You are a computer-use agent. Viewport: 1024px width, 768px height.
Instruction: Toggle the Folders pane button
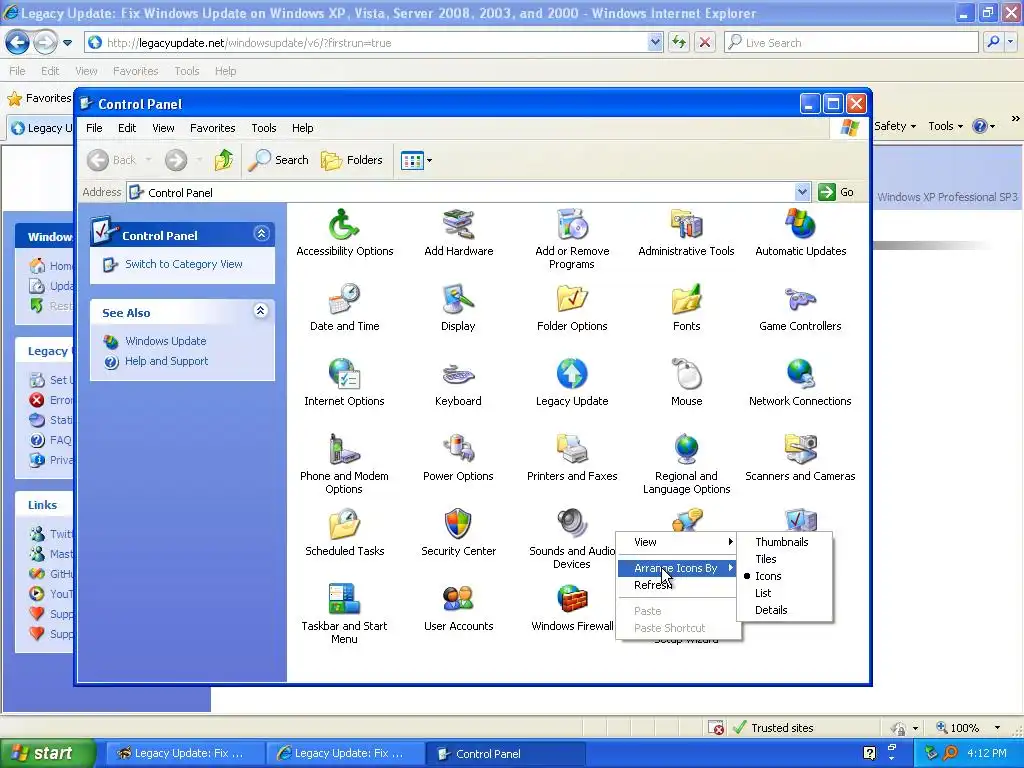tap(351, 160)
